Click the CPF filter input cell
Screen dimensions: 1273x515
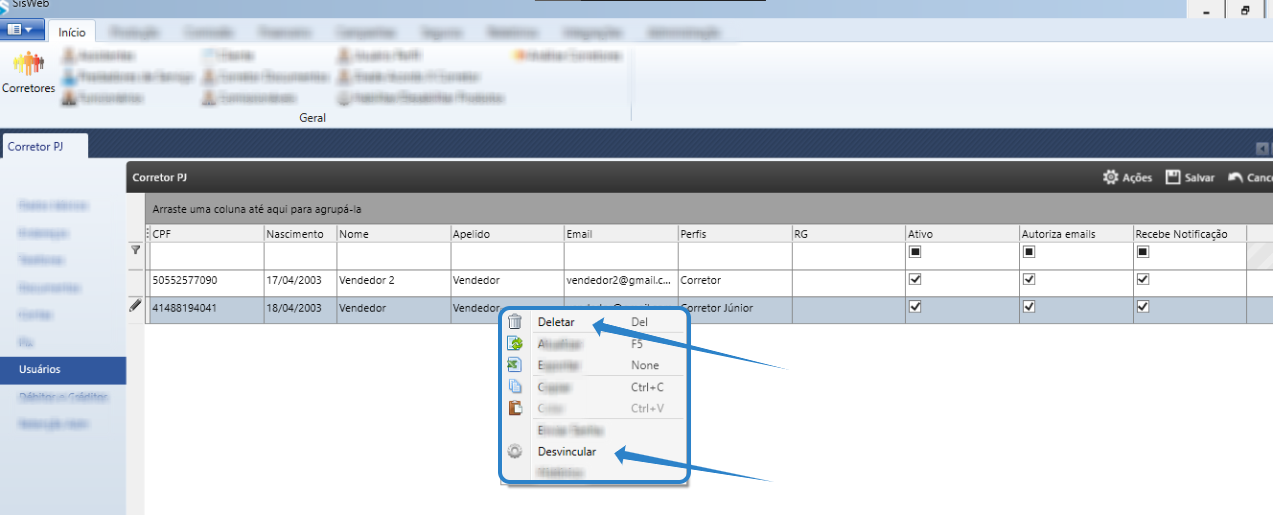click(206, 256)
